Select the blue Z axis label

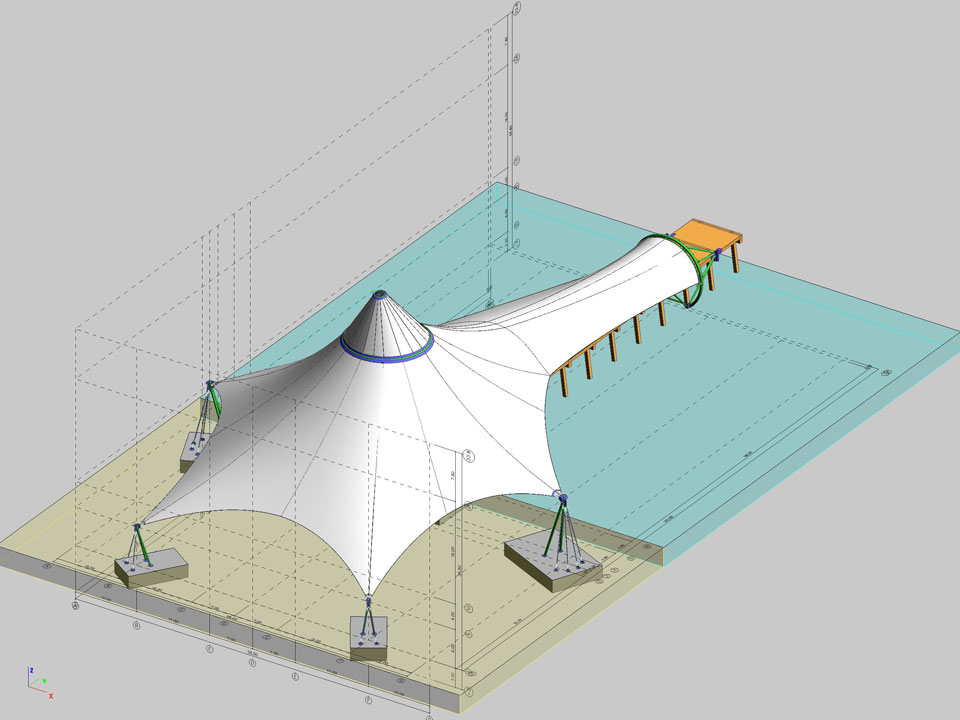[x=31, y=670]
